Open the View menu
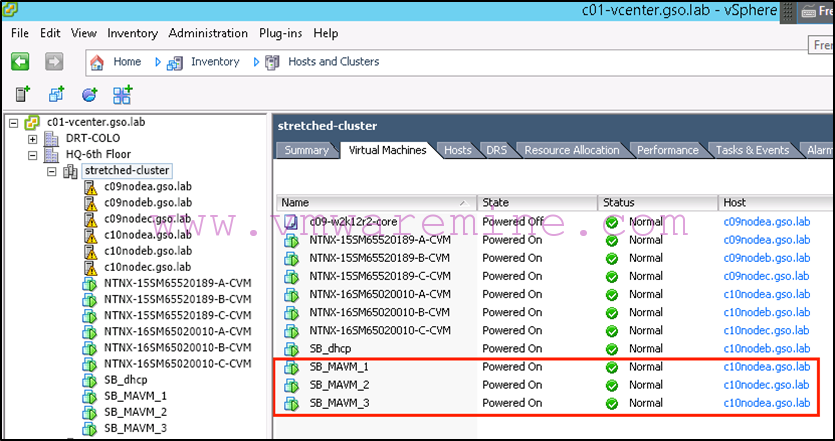 pyautogui.click(x=84, y=33)
